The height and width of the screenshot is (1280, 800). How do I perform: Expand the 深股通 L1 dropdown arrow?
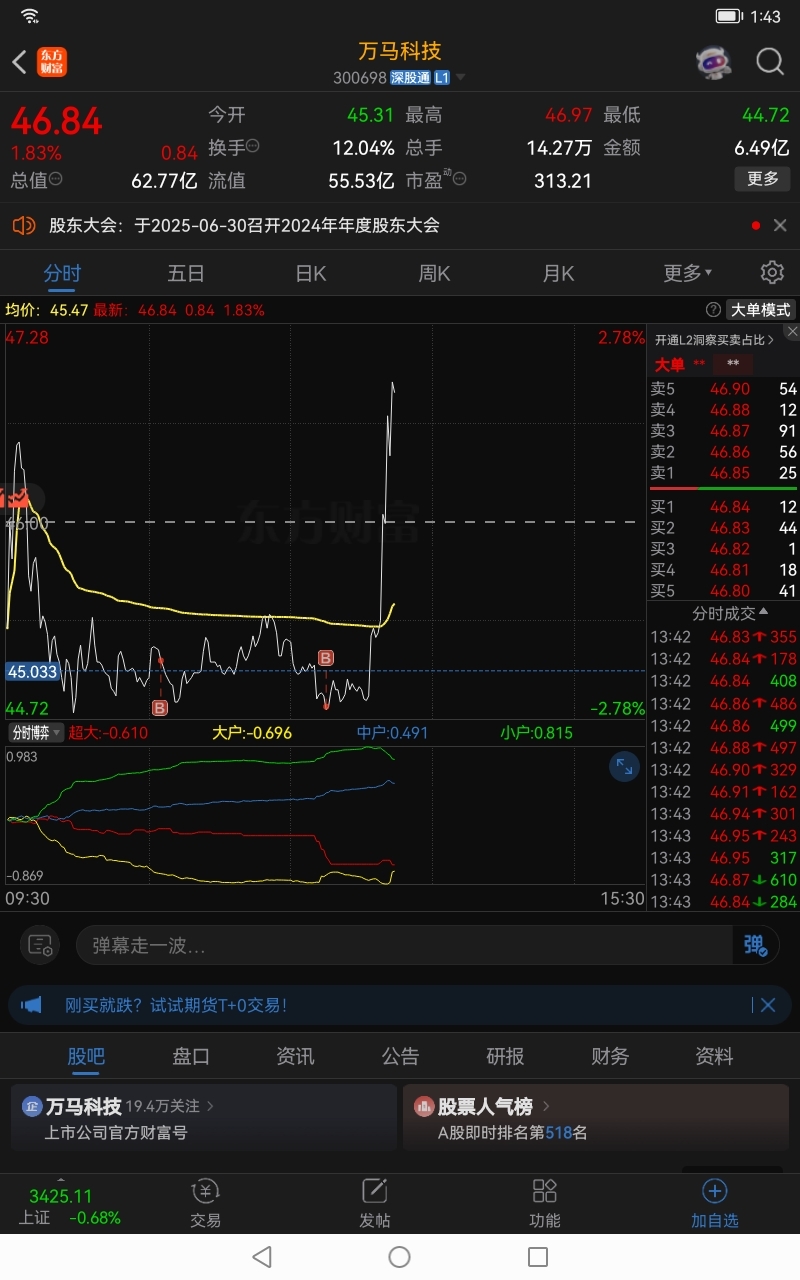(x=461, y=77)
